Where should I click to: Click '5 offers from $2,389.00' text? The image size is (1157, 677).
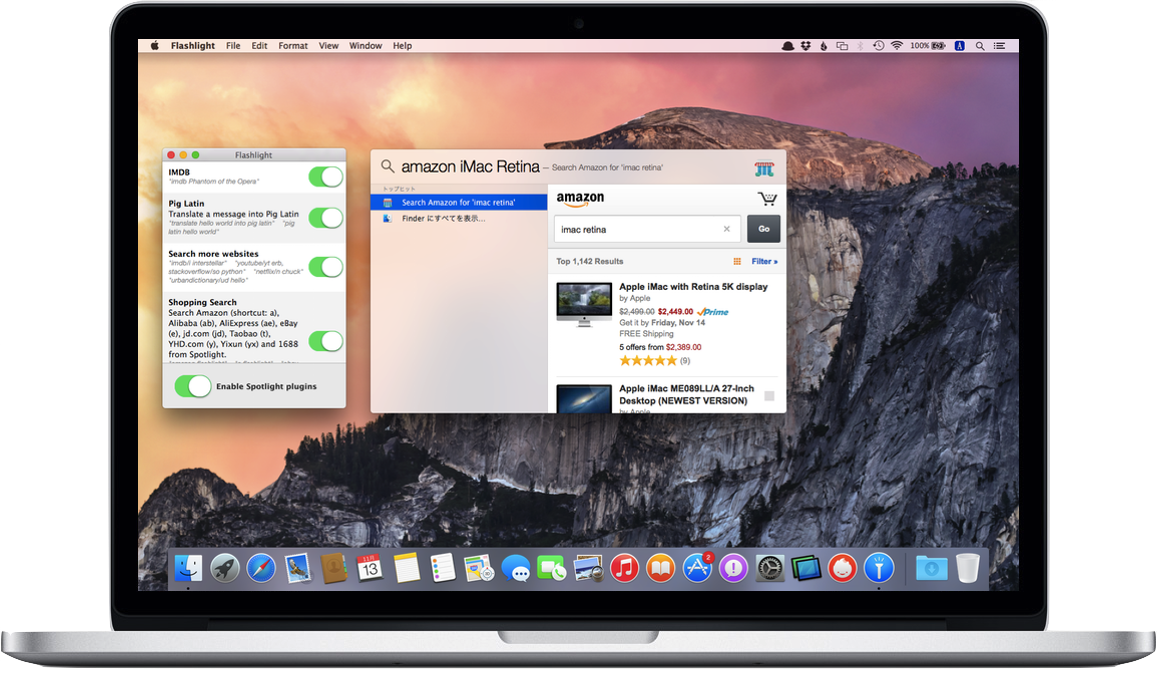tap(660, 347)
